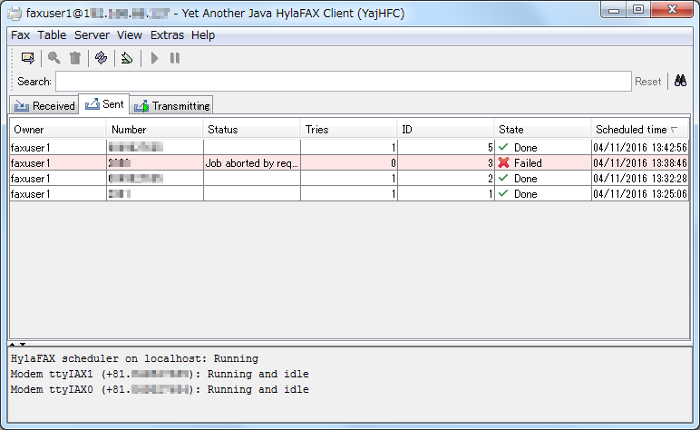Click the Reset search button
The image size is (700, 430).
648,81
